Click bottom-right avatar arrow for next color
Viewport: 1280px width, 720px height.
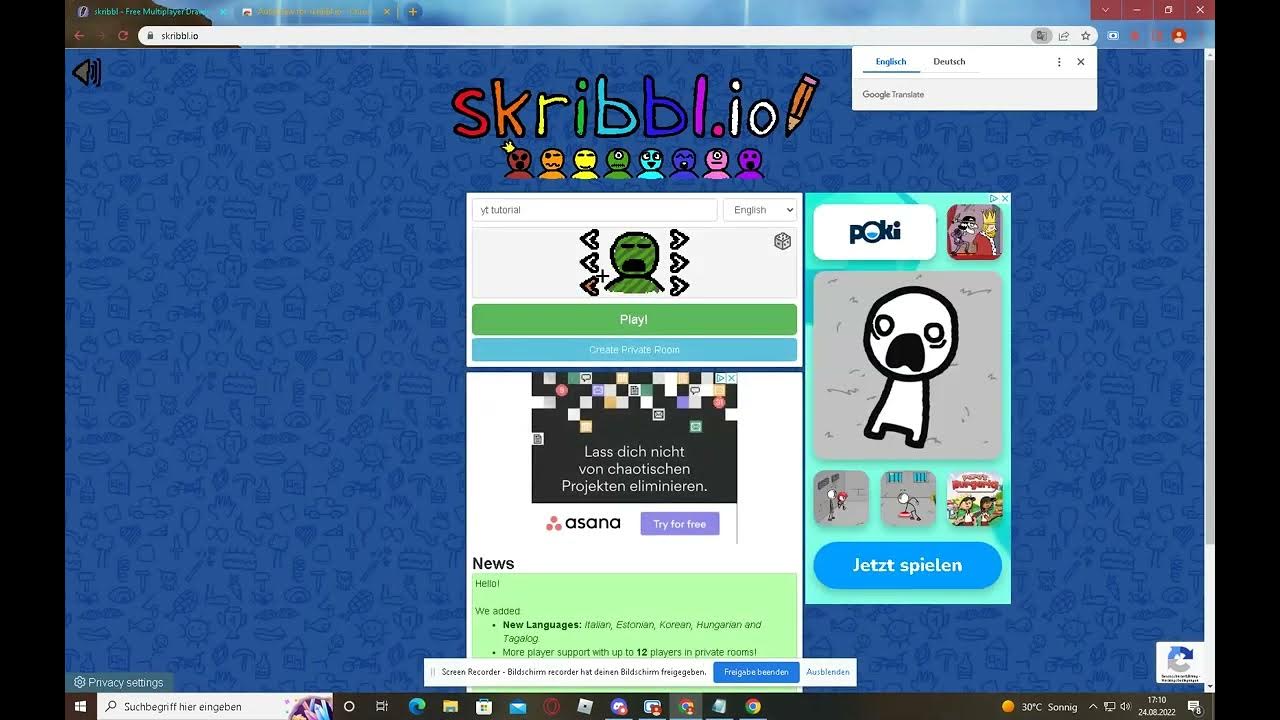coord(679,286)
